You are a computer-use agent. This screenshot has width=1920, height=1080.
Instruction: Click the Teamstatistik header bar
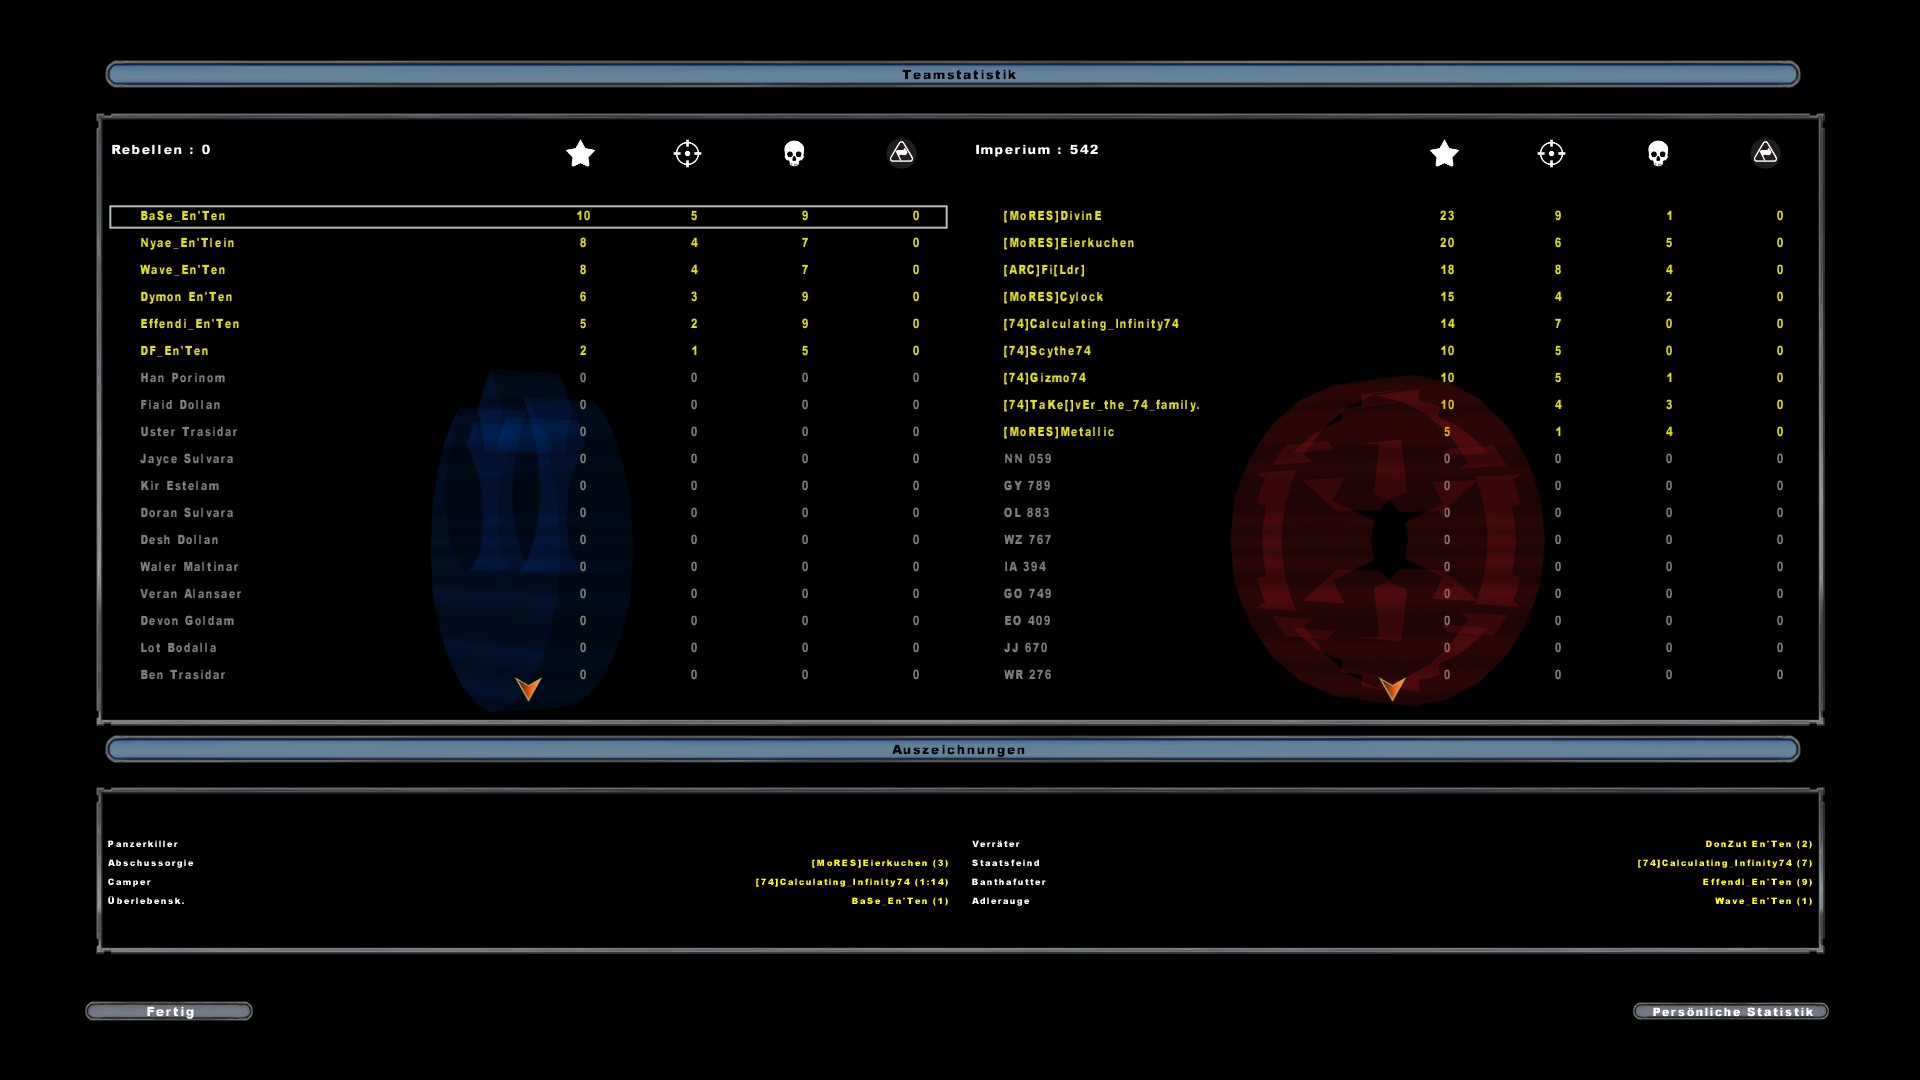click(x=953, y=74)
